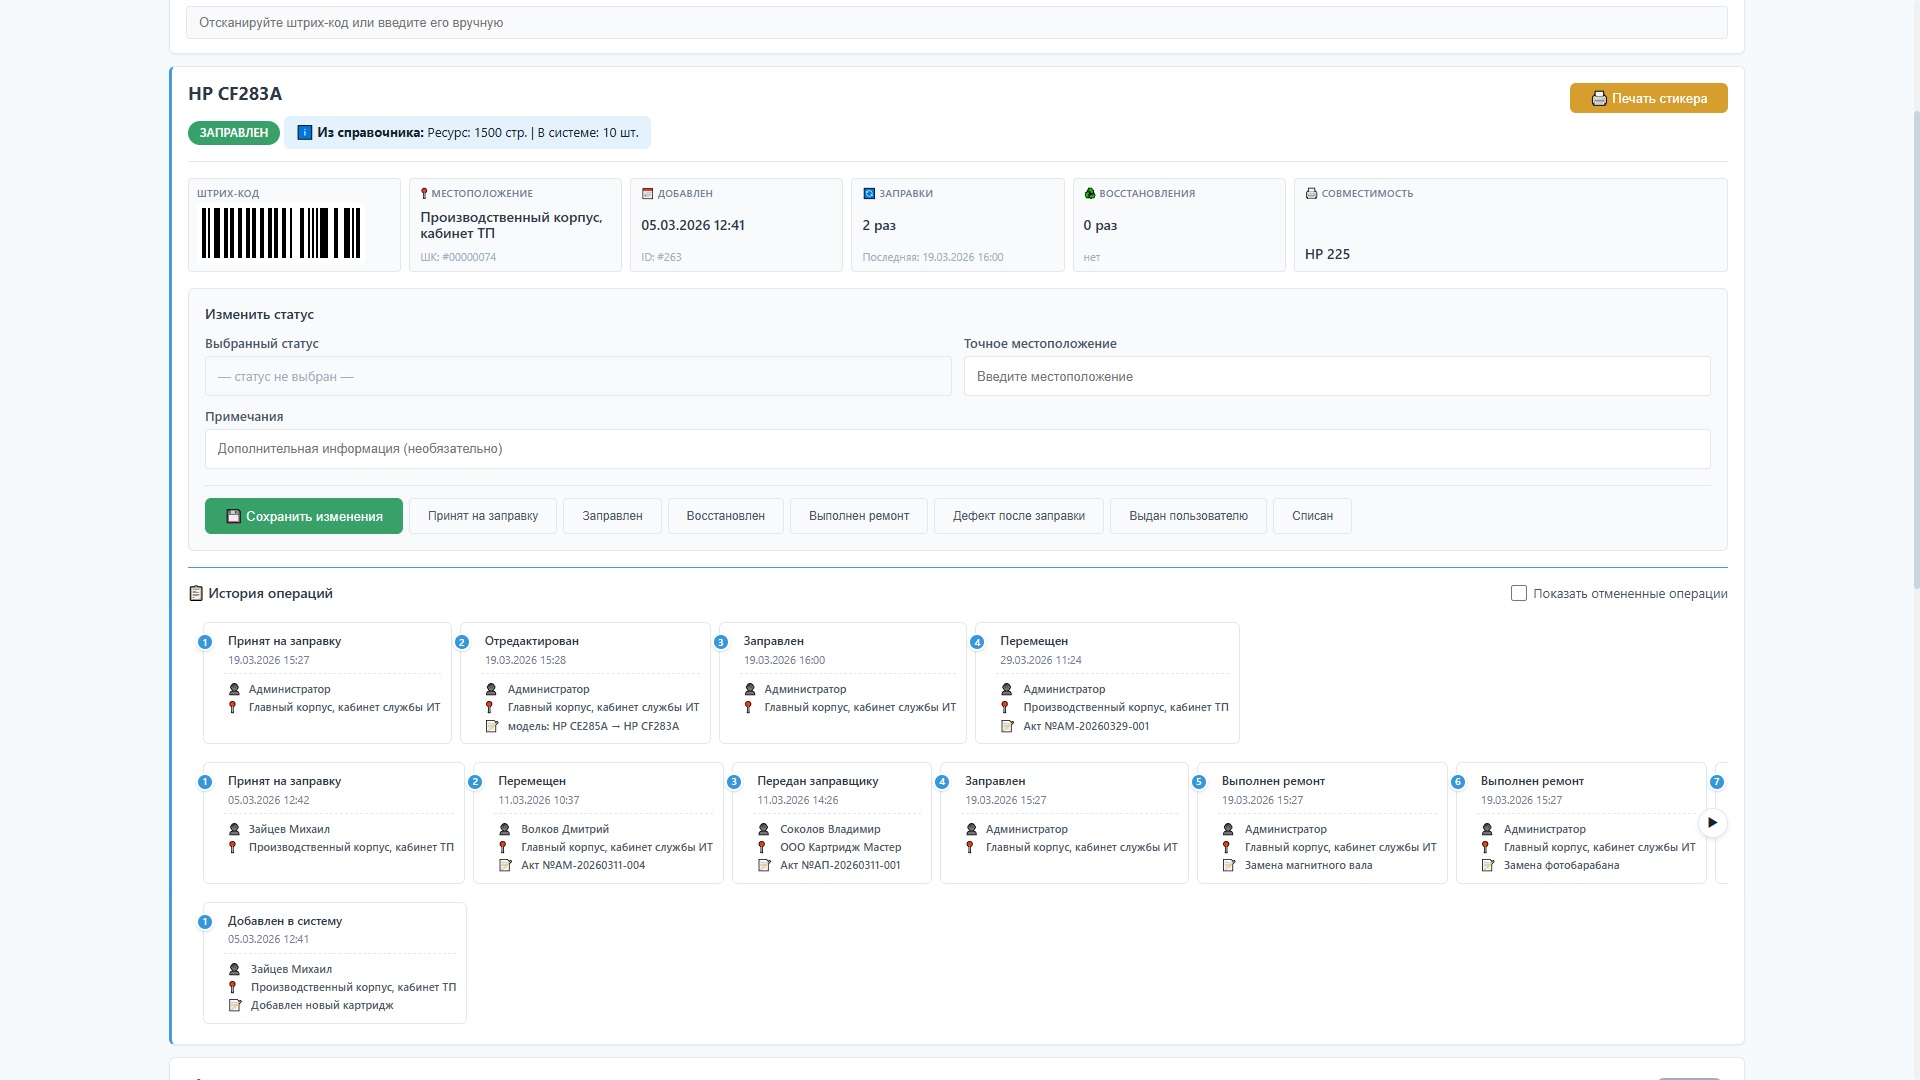Select step badge 2 on 'Отредактирован' card
The width and height of the screenshot is (1920, 1080).
pos(462,642)
